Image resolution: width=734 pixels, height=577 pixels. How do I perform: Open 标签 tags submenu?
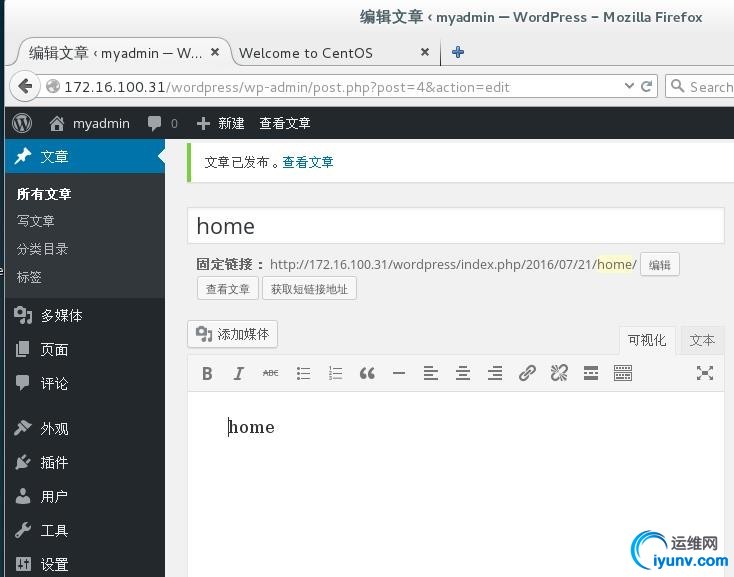29,277
